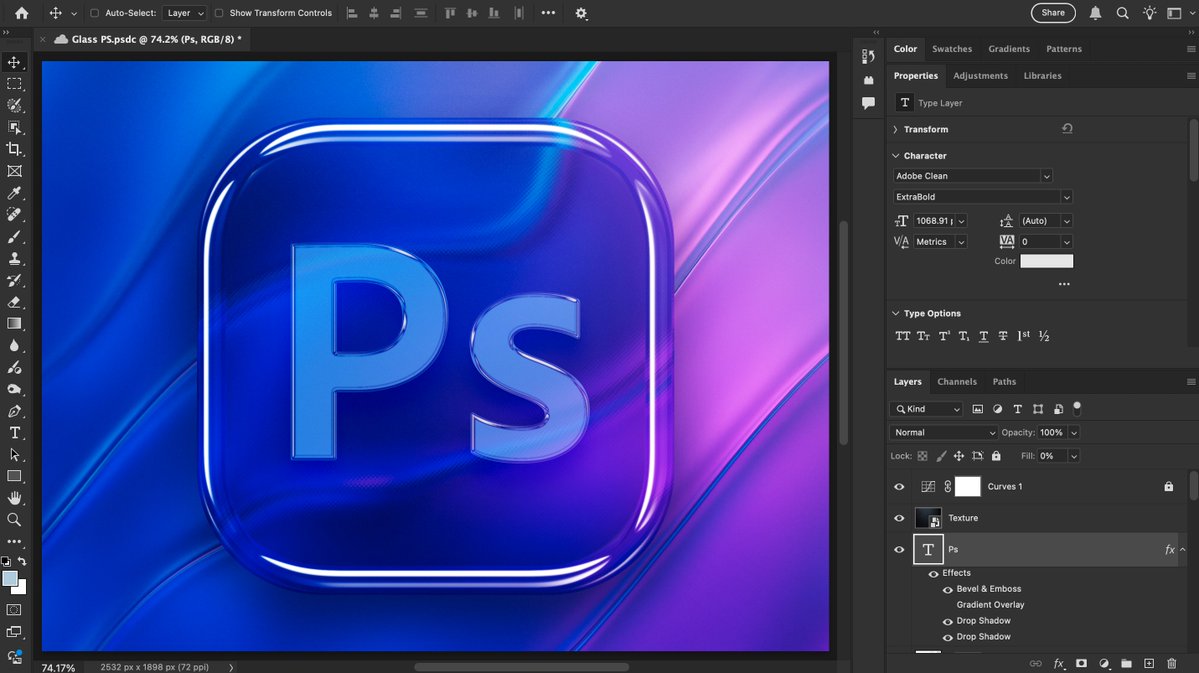Show more Character options ellipsis
Viewport: 1199px width, 673px height.
tap(1064, 284)
